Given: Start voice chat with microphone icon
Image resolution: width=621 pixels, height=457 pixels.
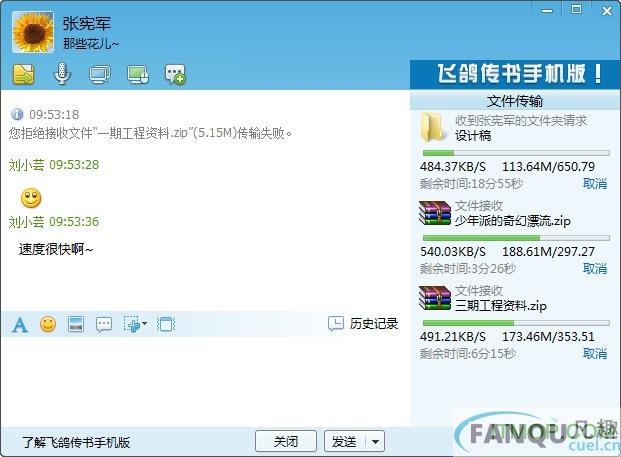Looking at the screenshot, I should pyautogui.click(x=62, y=74).
